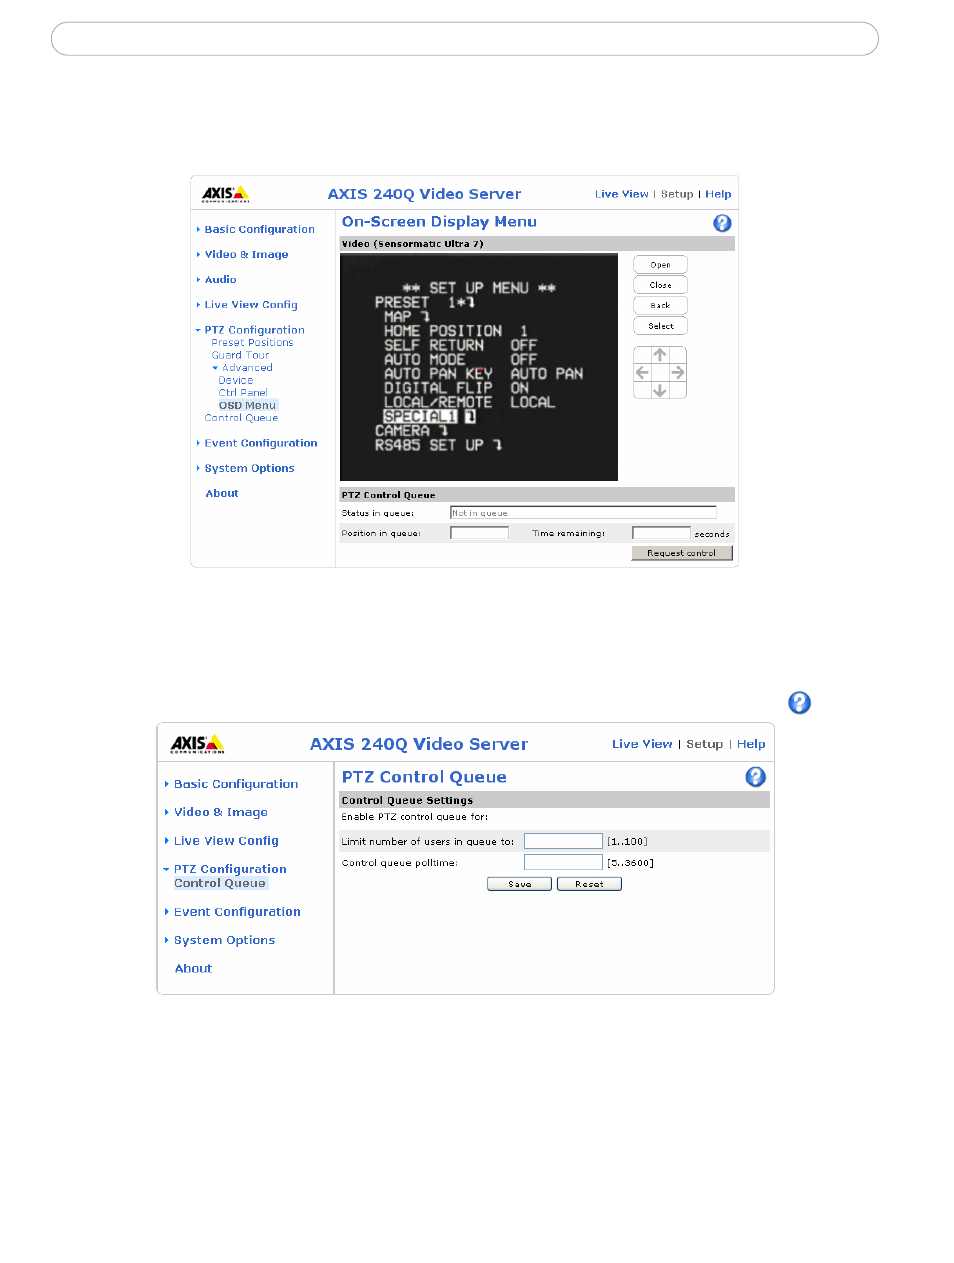Click the help icon beside On-Screen Display Menu

(722, 223)
